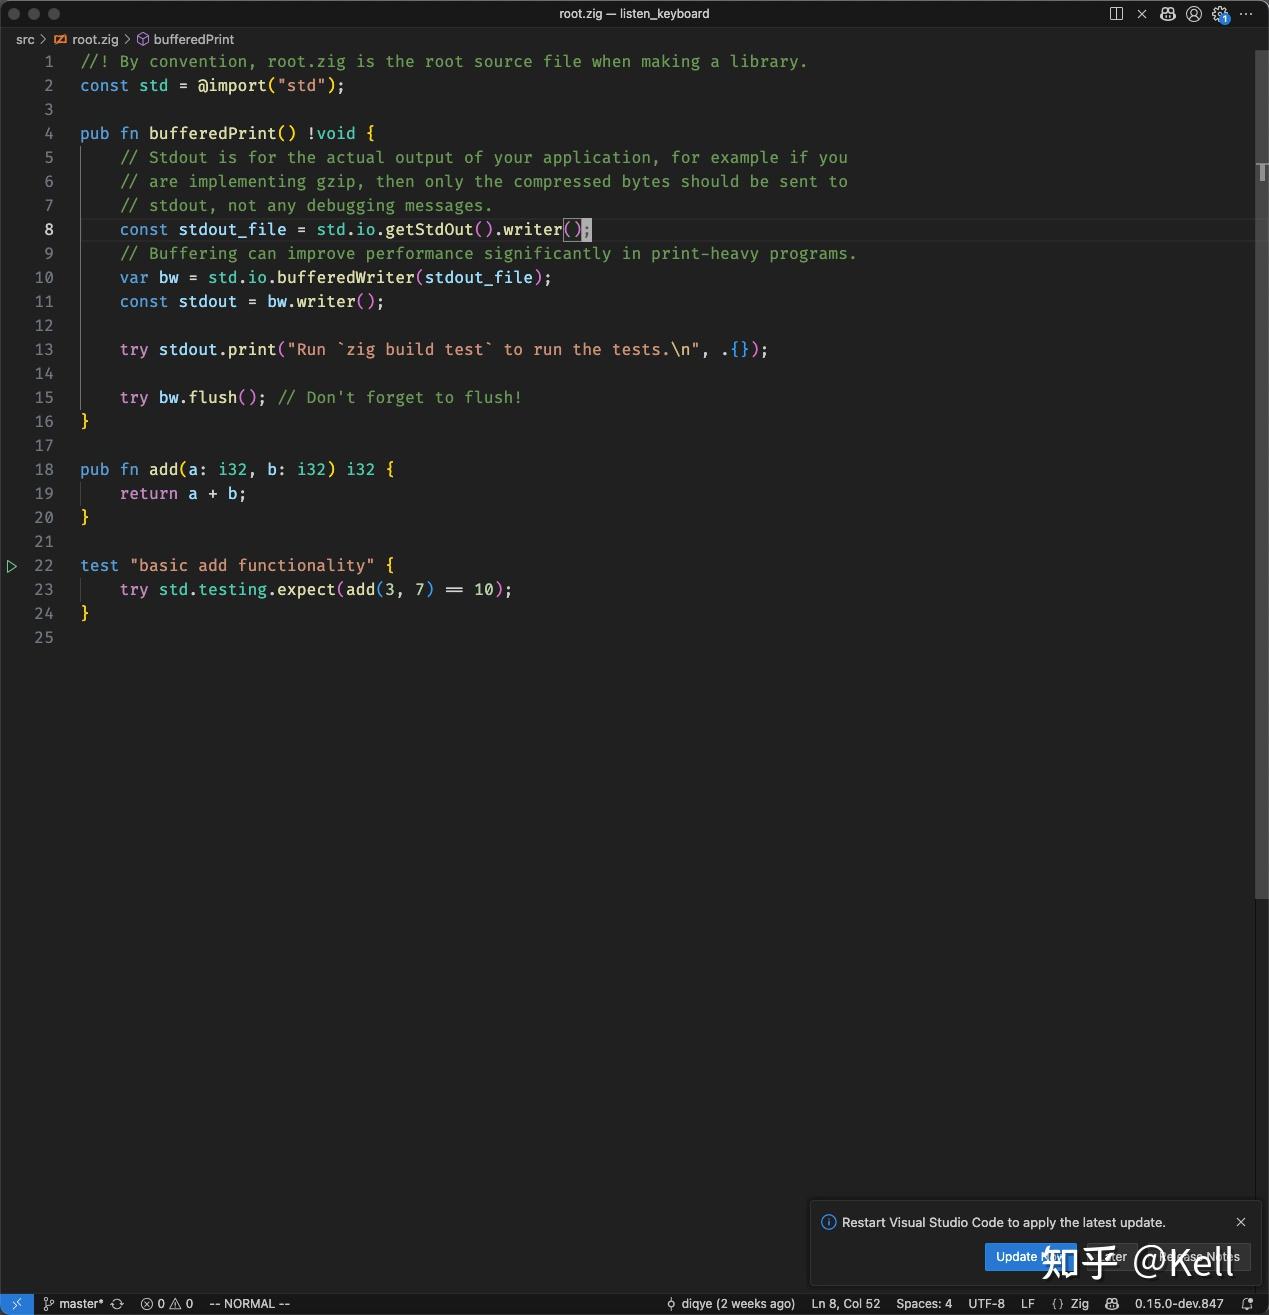Viewport: 1269px width, 1315px height.
Task: Click Later button in update notification
Action: 1112,1257
